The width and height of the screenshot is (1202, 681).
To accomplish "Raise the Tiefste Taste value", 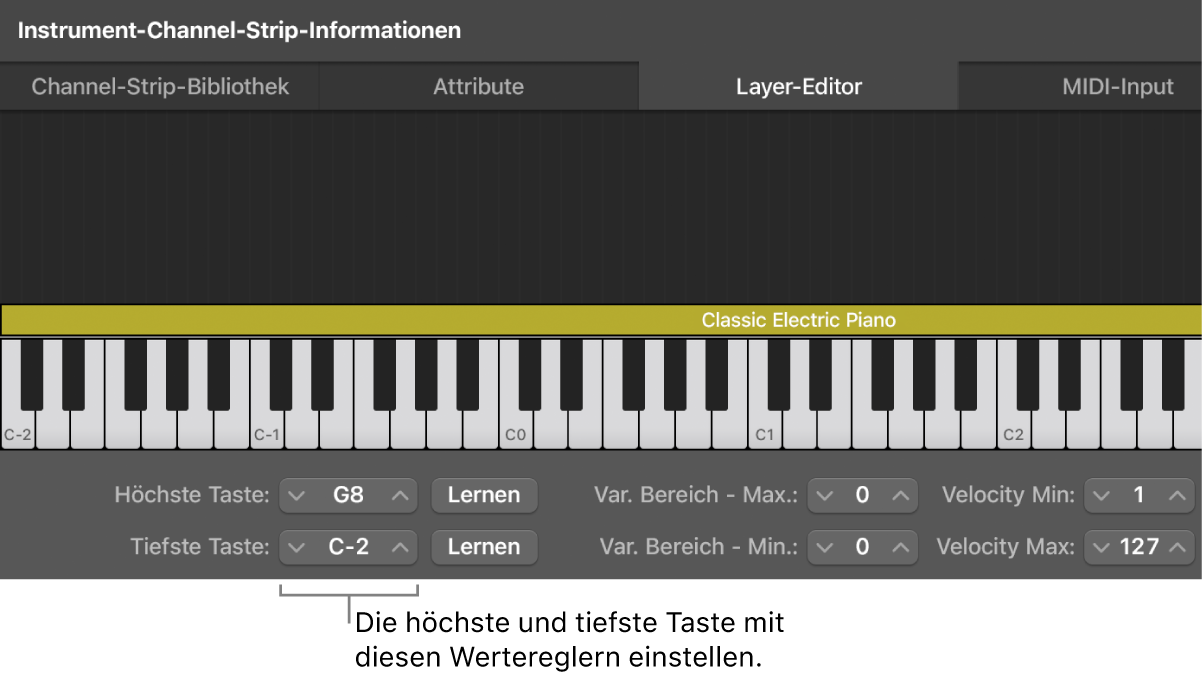I will (399, 547).
